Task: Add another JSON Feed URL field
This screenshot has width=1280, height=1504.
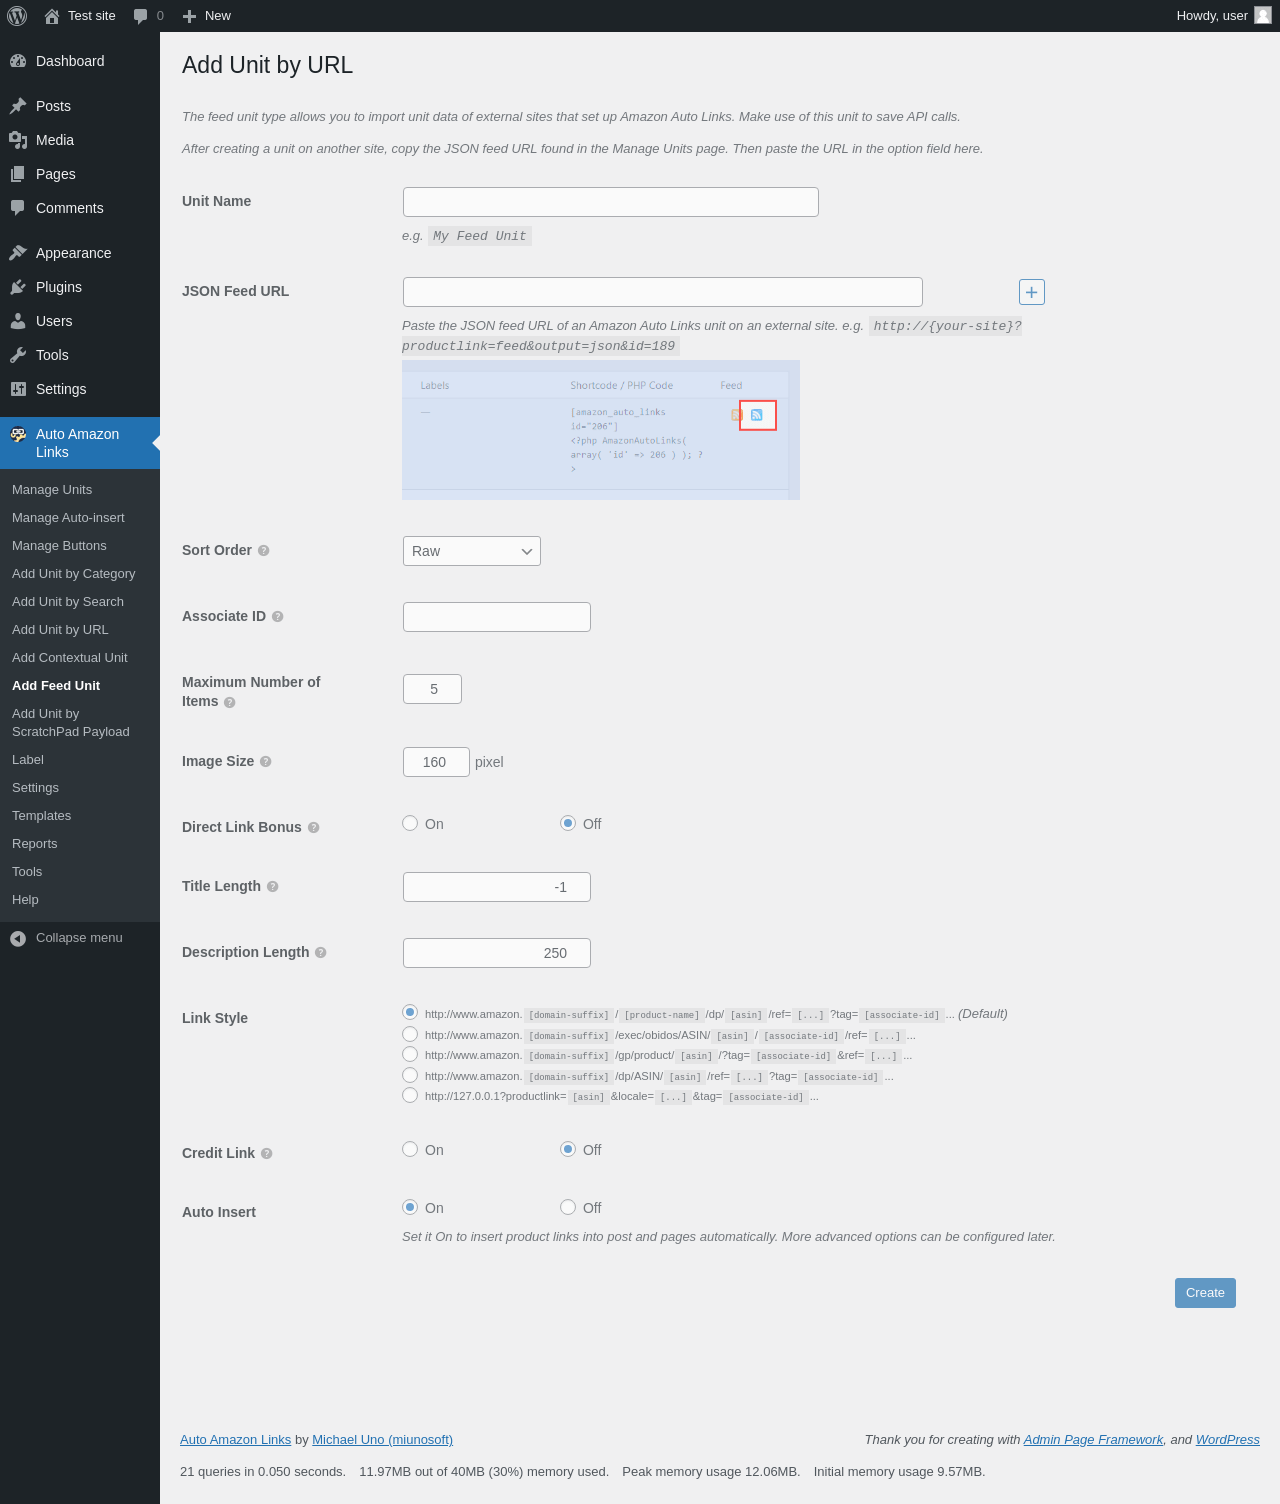Action: 1032,292
